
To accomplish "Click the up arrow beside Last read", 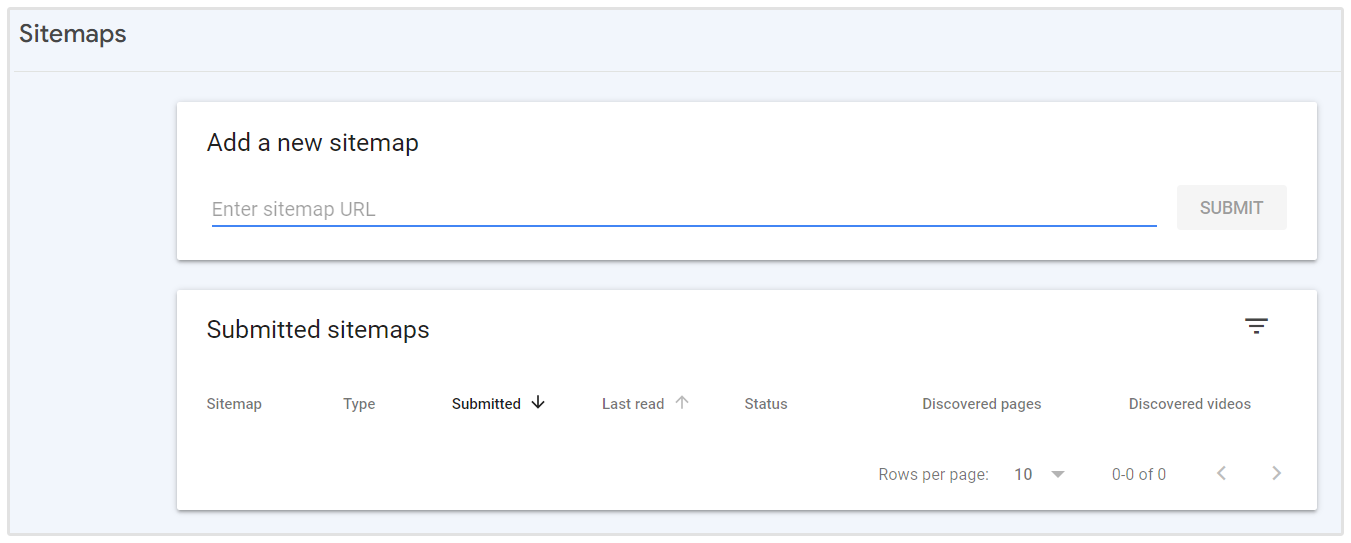I will click(682, 403).
